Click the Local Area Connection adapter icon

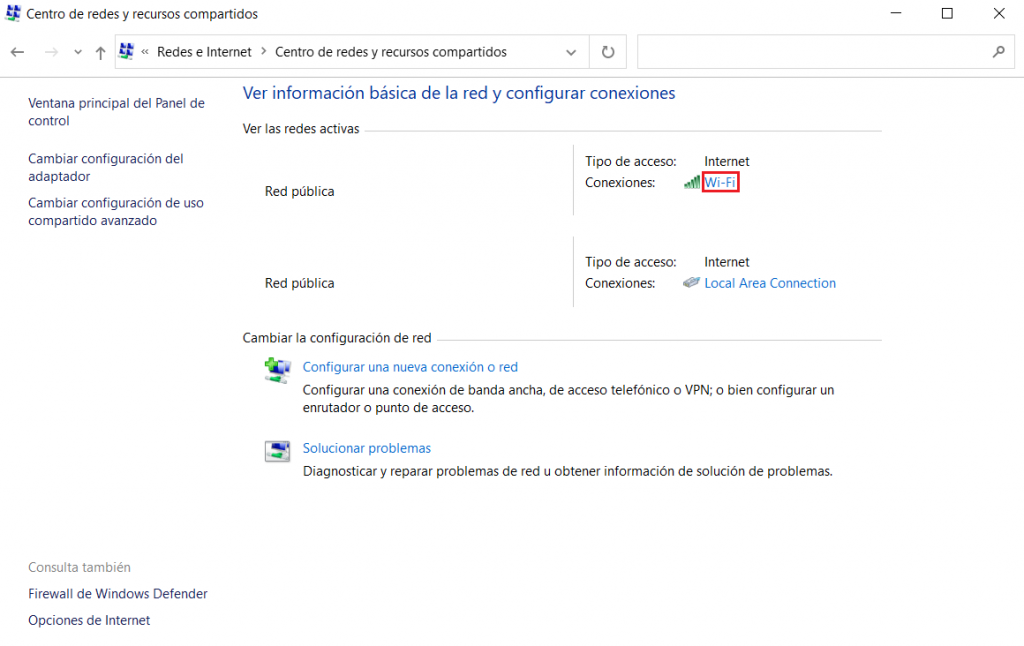coord(691,283)
